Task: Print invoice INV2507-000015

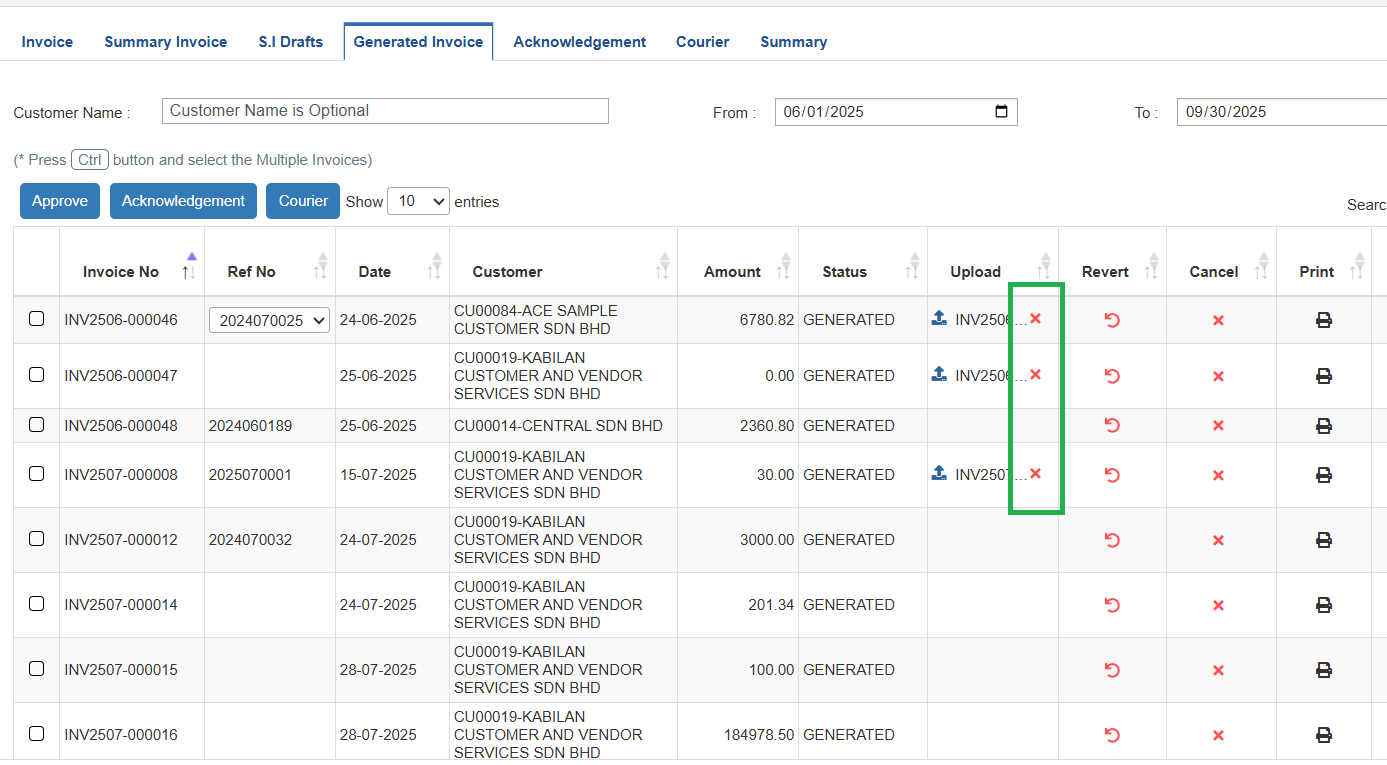Action: click(1324, 670)
